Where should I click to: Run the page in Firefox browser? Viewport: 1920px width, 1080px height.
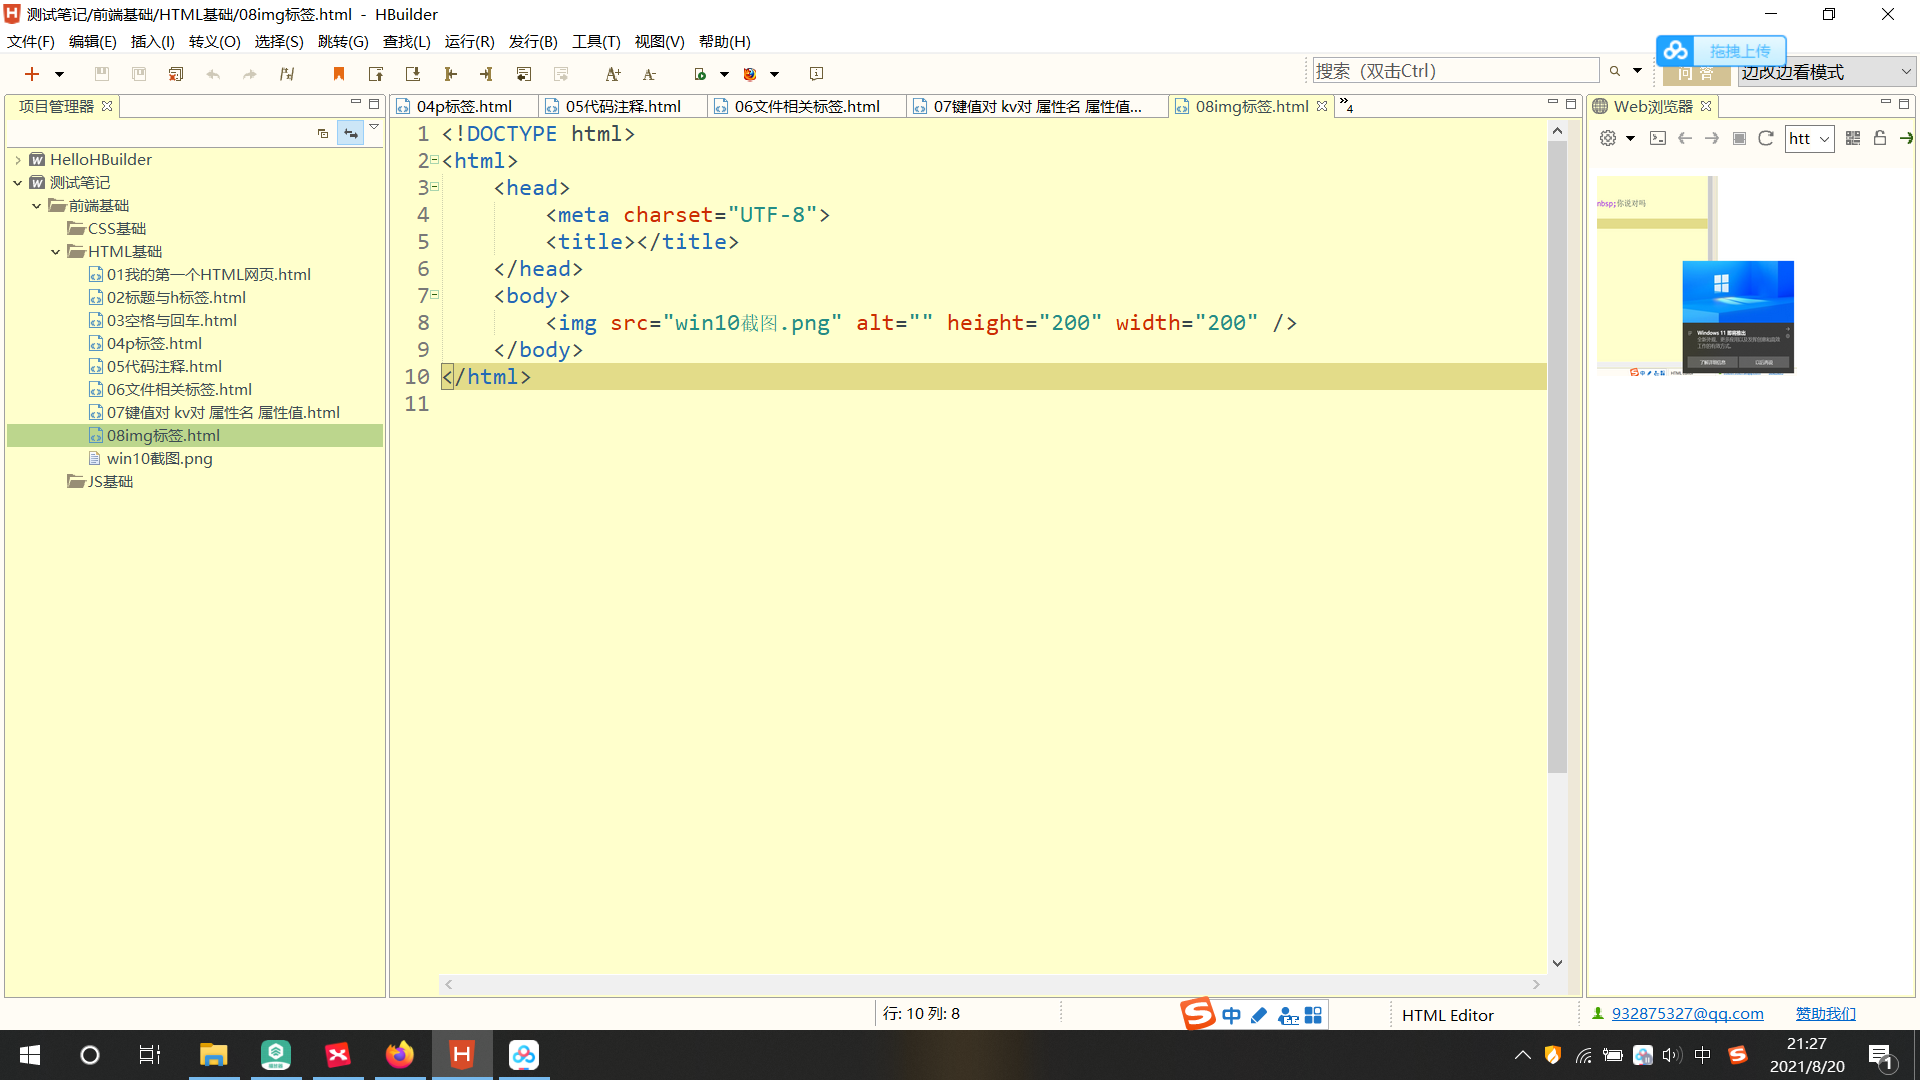click(x=750, y=73)
